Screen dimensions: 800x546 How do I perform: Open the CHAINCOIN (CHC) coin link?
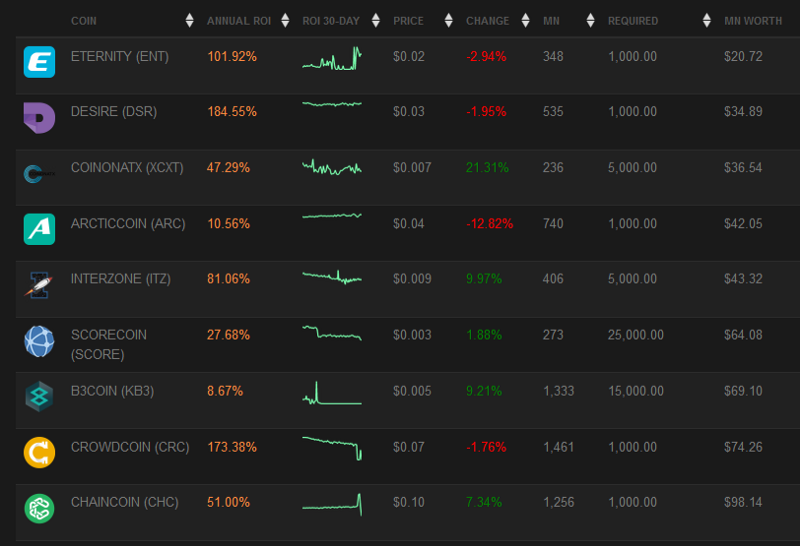pos(124,502)
